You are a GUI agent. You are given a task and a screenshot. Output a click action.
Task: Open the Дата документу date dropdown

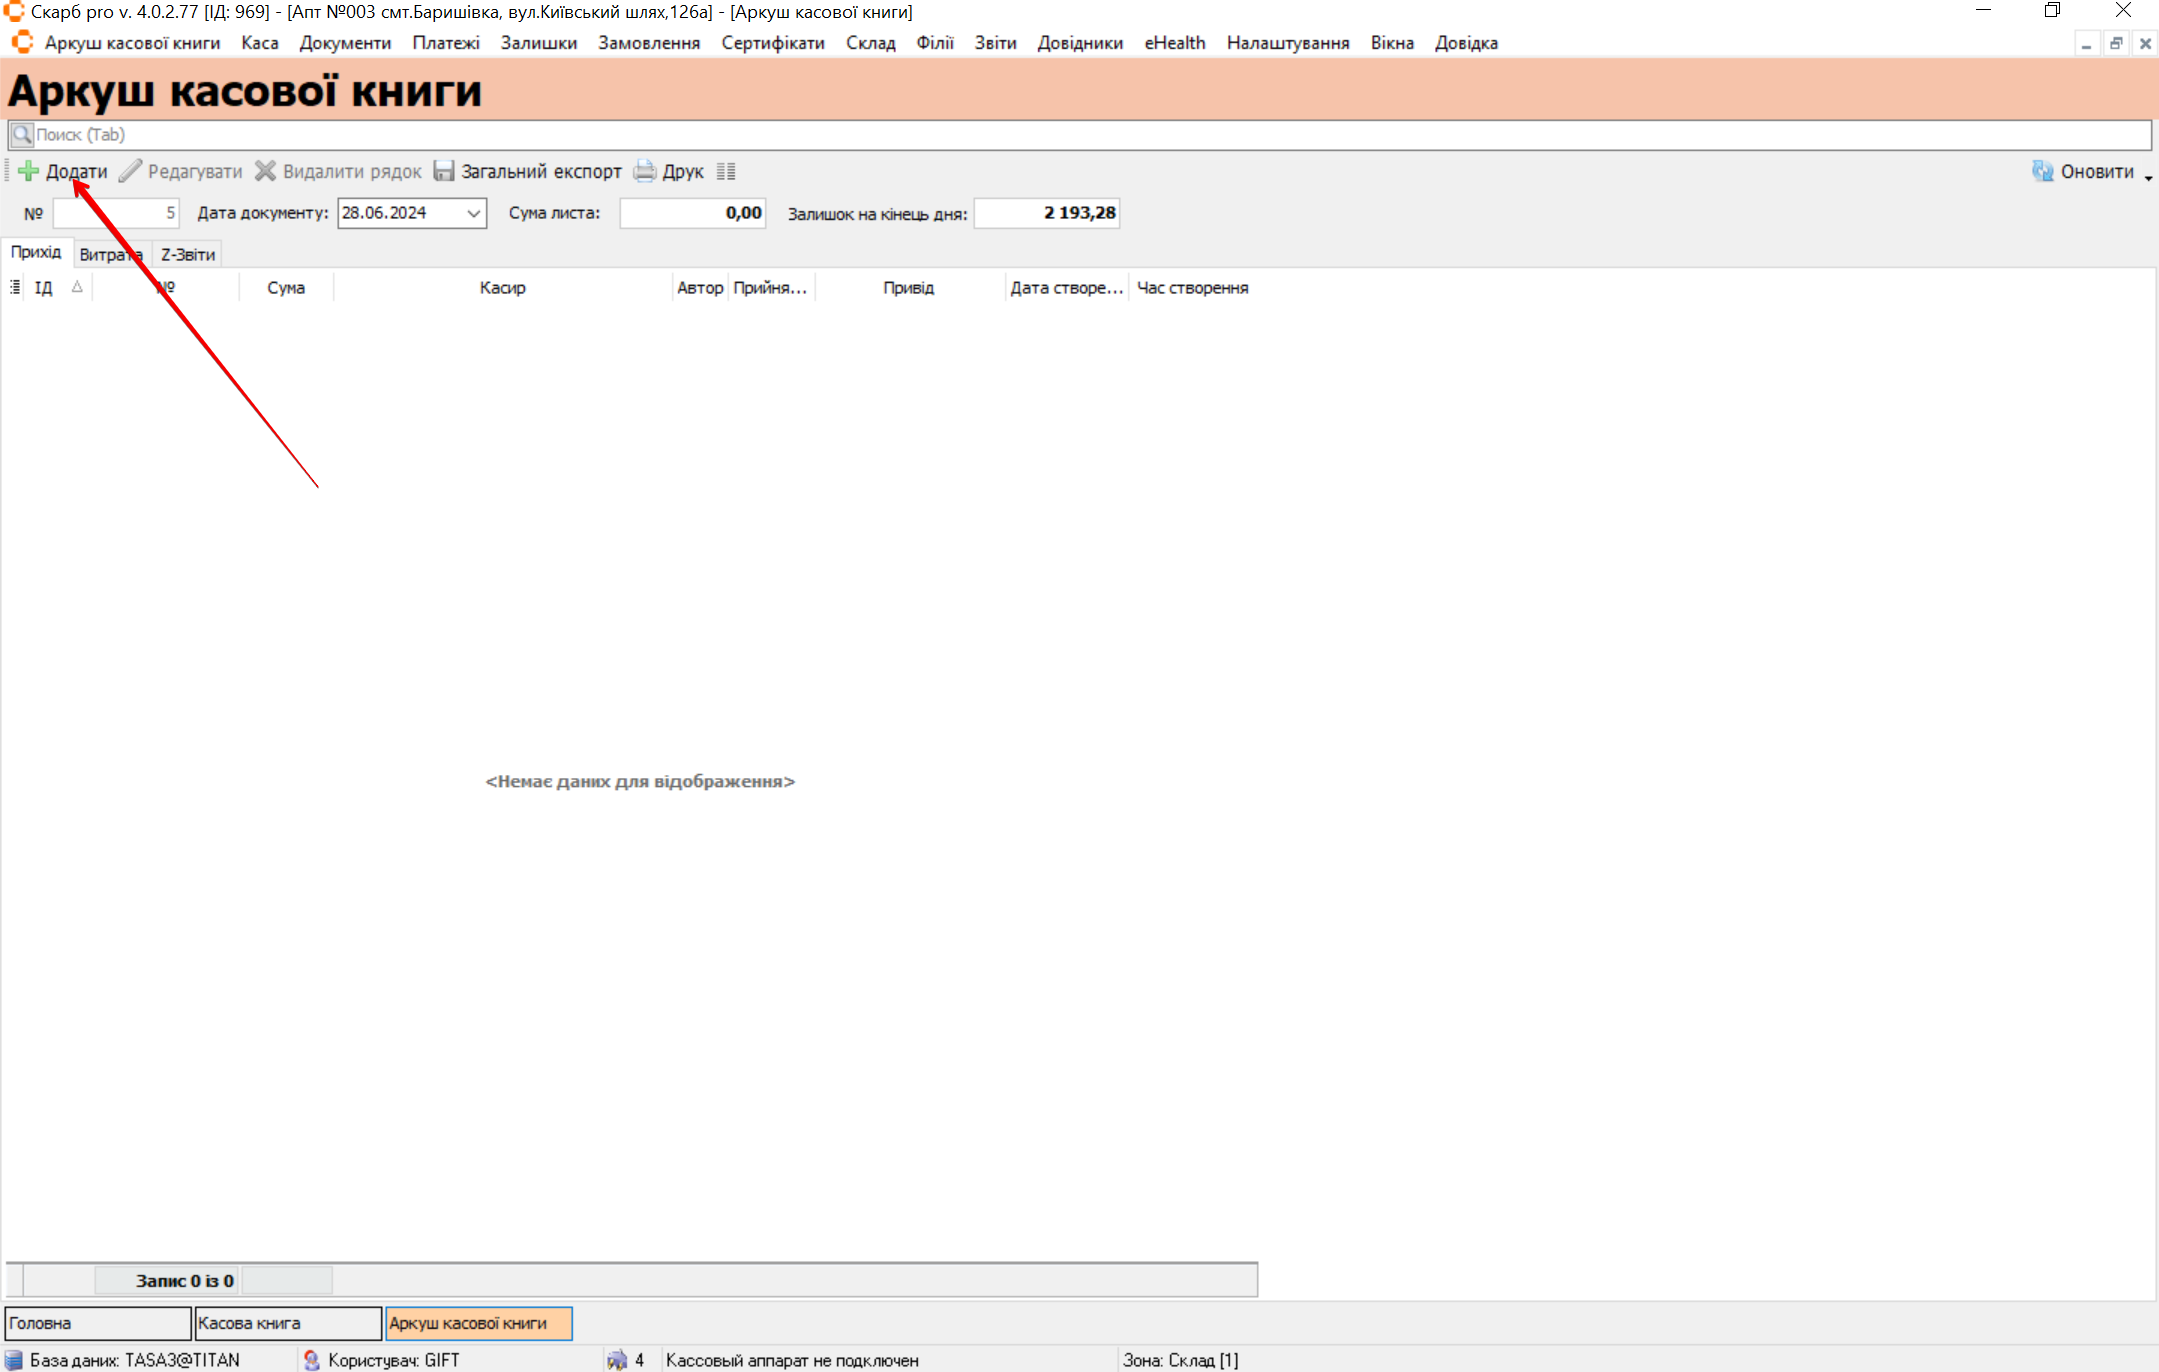[x=473, y=213]
